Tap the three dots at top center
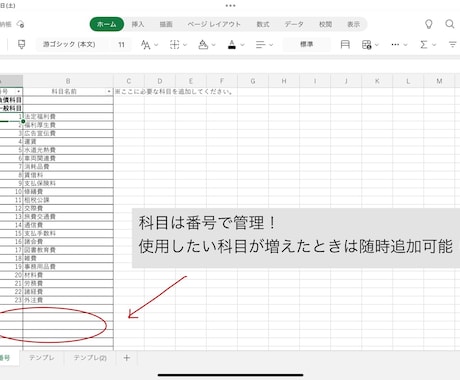 230,6
